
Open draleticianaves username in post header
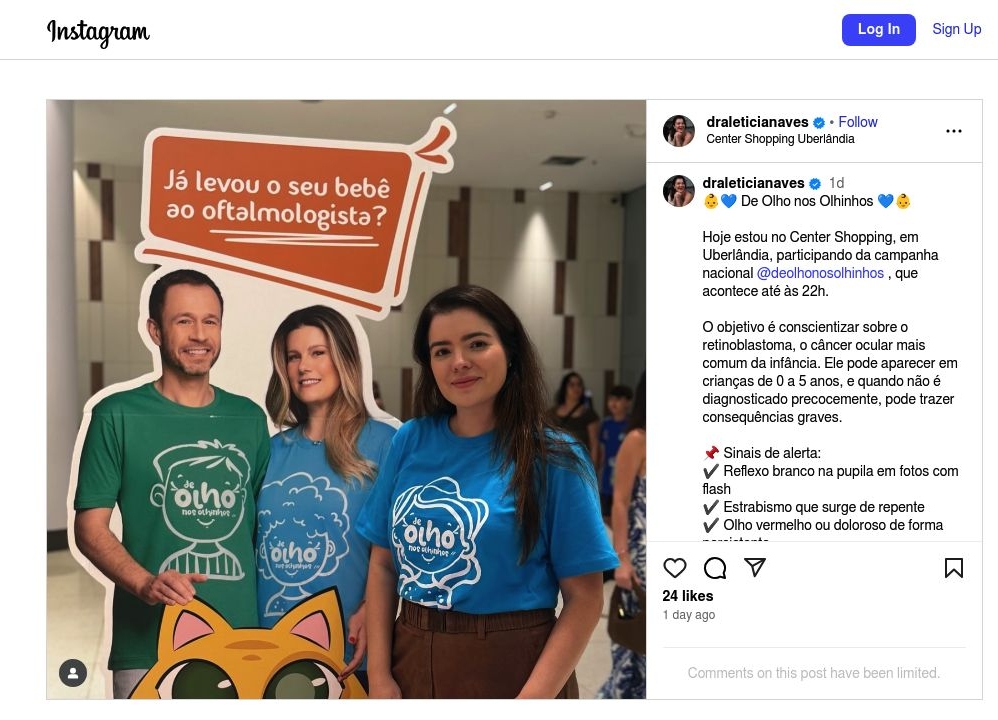coord(757,122)
